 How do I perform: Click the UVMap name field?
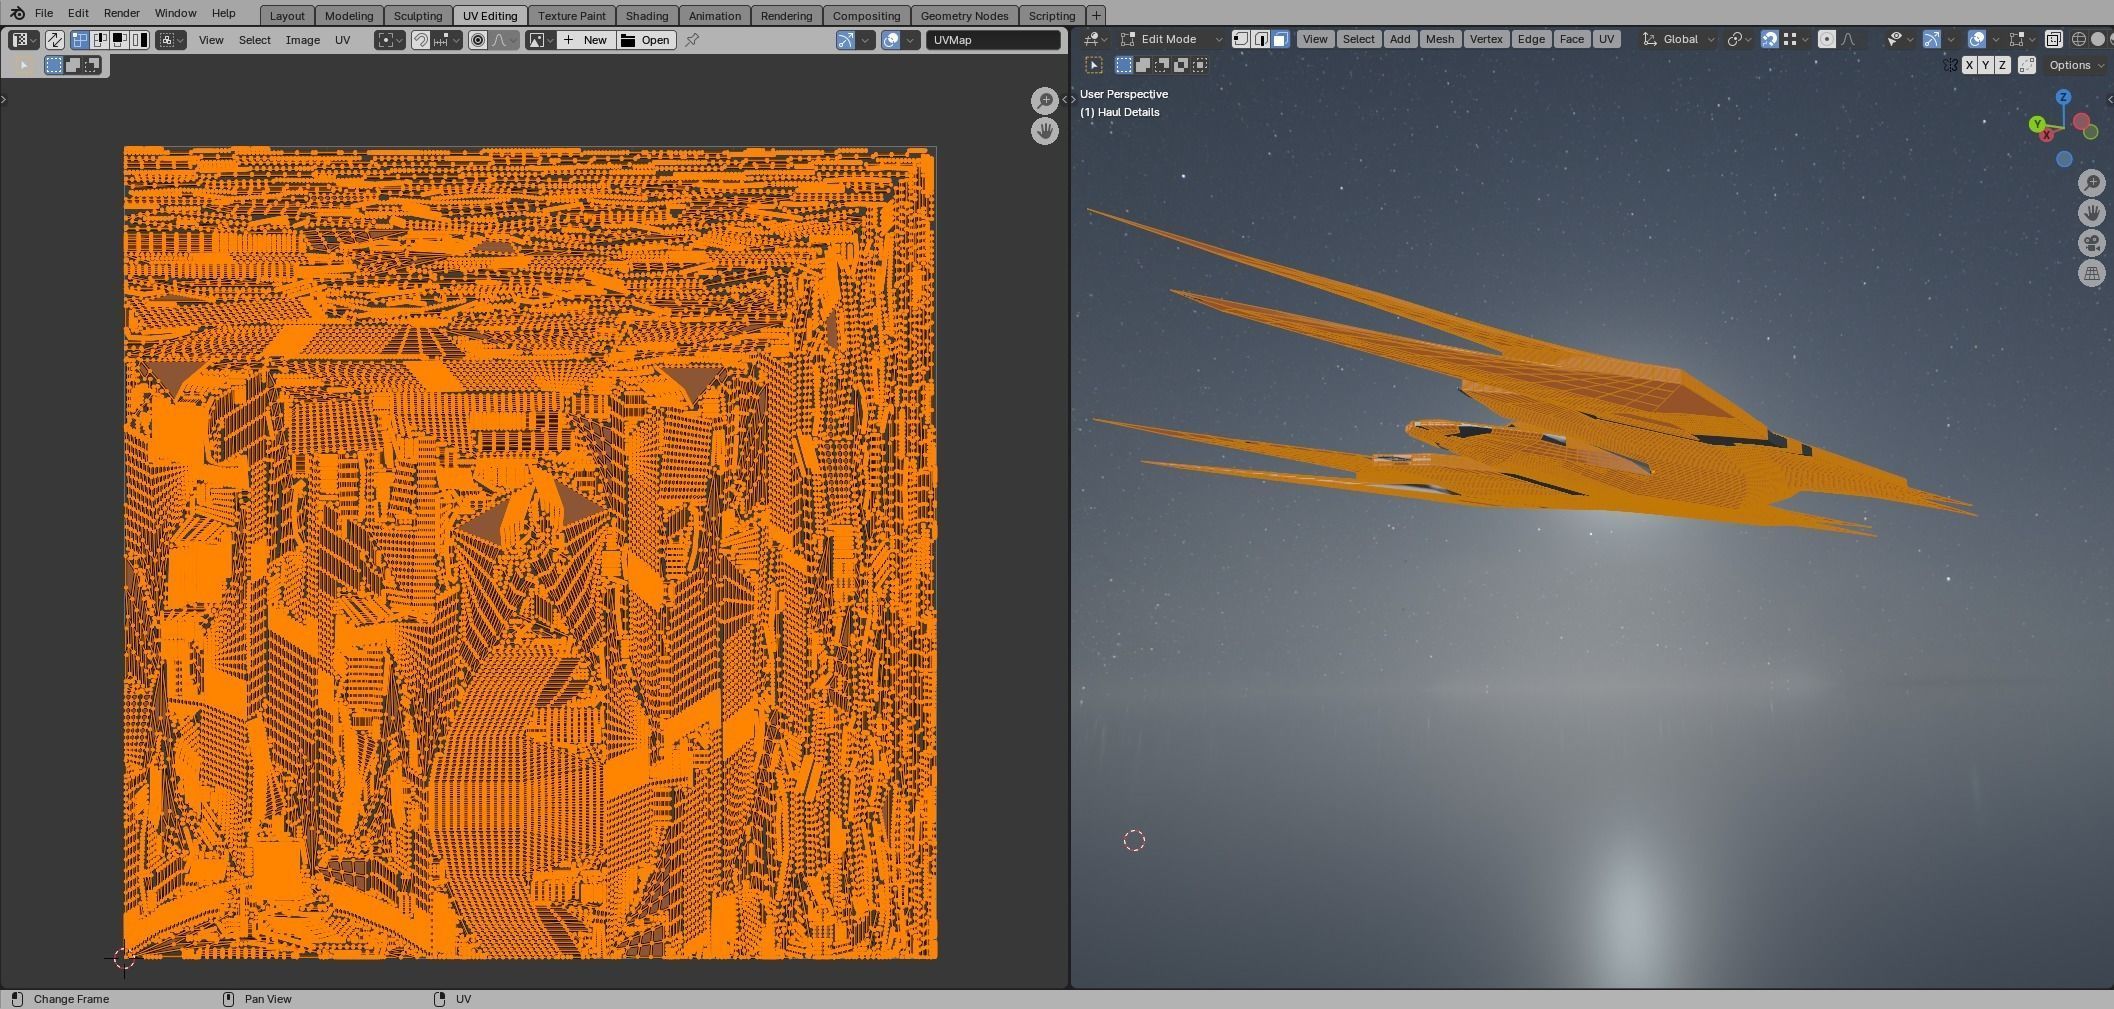click(x=993, y=40)
